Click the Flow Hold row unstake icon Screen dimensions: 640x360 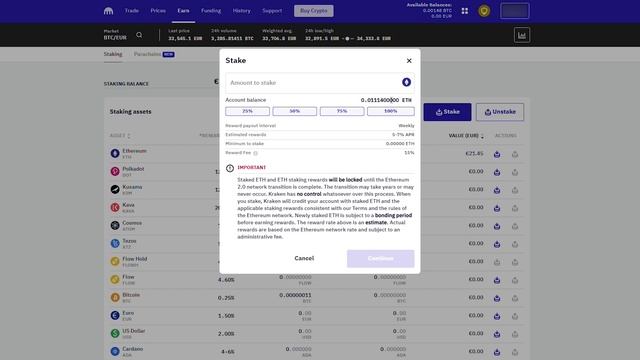515,262
